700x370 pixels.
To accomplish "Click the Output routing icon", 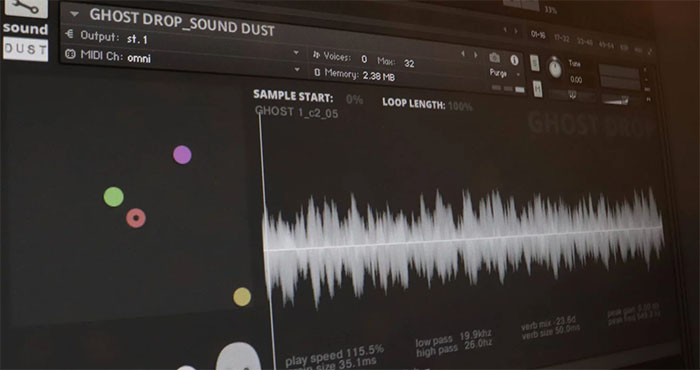I will [x=69, y=34].
